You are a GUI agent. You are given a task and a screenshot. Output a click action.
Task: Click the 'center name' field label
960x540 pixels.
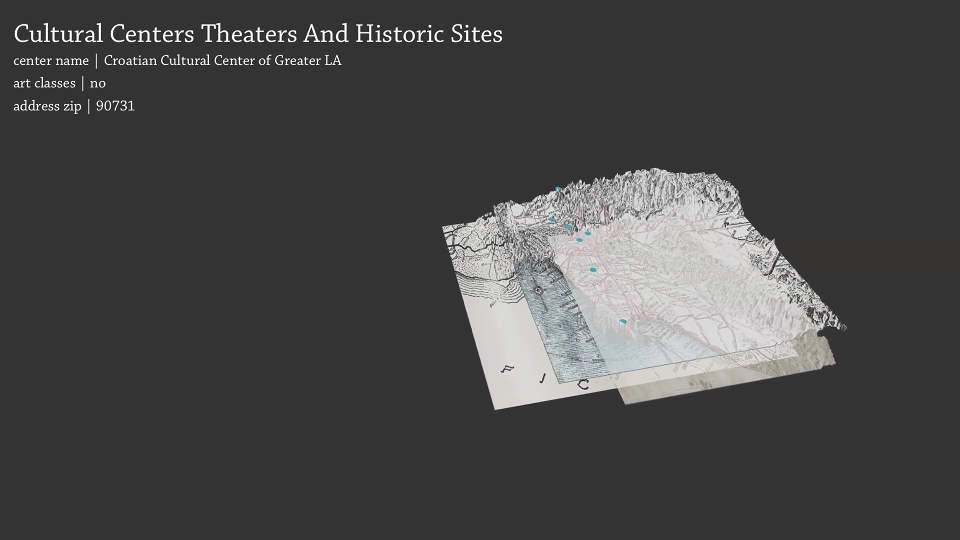tap(50, 61)
